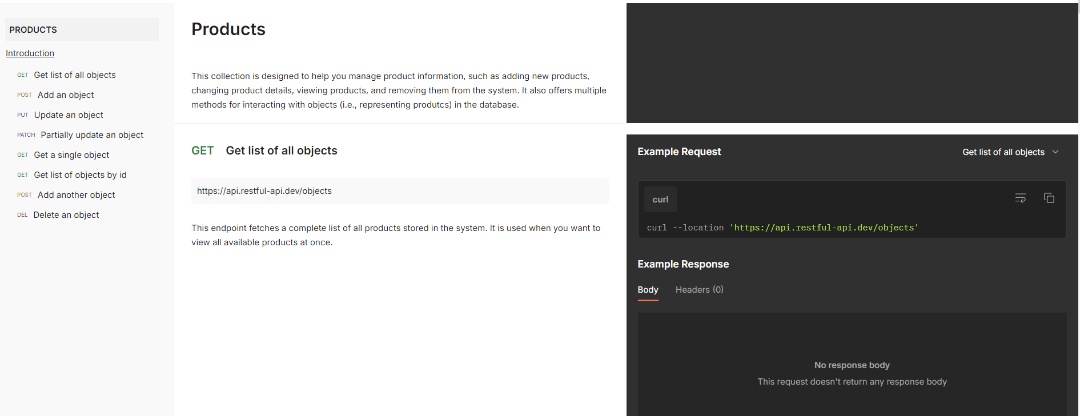
Task: Select 'Get a single object' in sidebar
Action: point(63,155)
